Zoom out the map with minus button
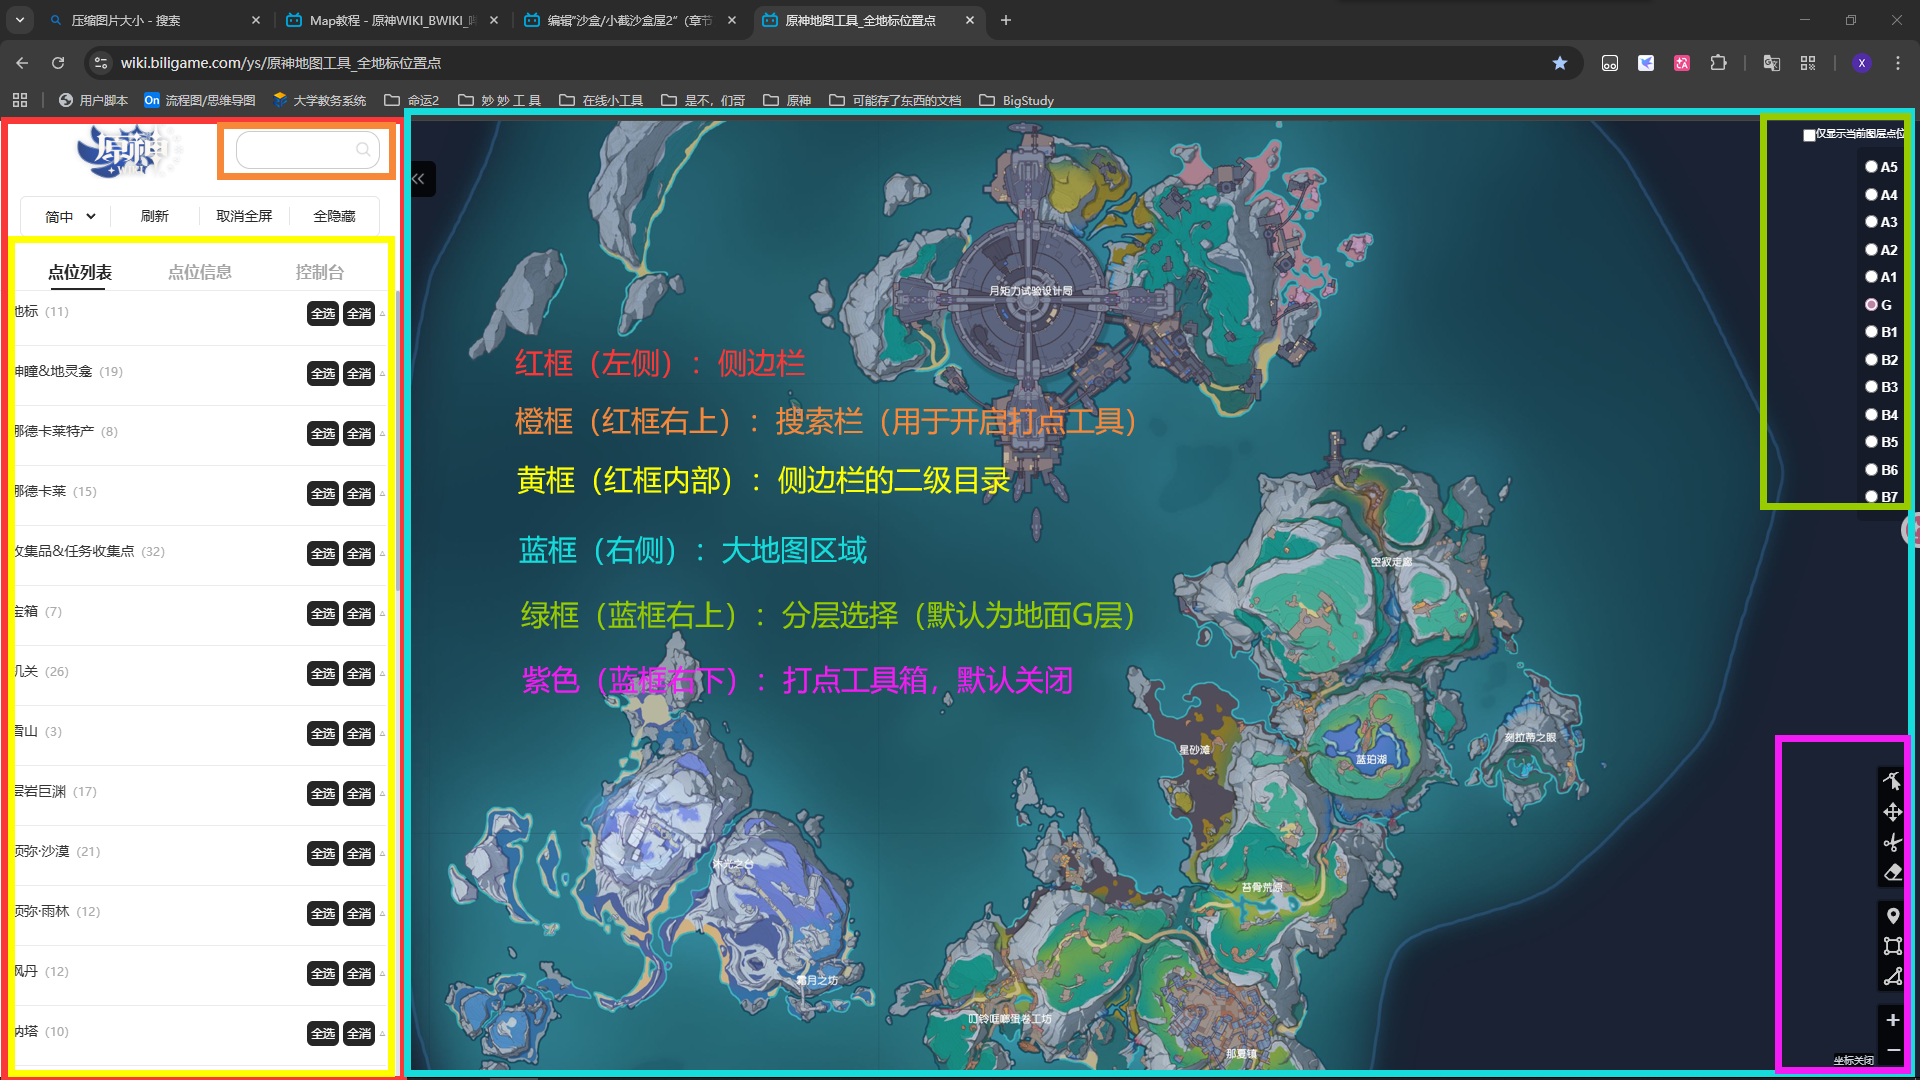The height and width of the screenshot is (1080, 1920). pyautogui.click(x=1892, y=1050)
